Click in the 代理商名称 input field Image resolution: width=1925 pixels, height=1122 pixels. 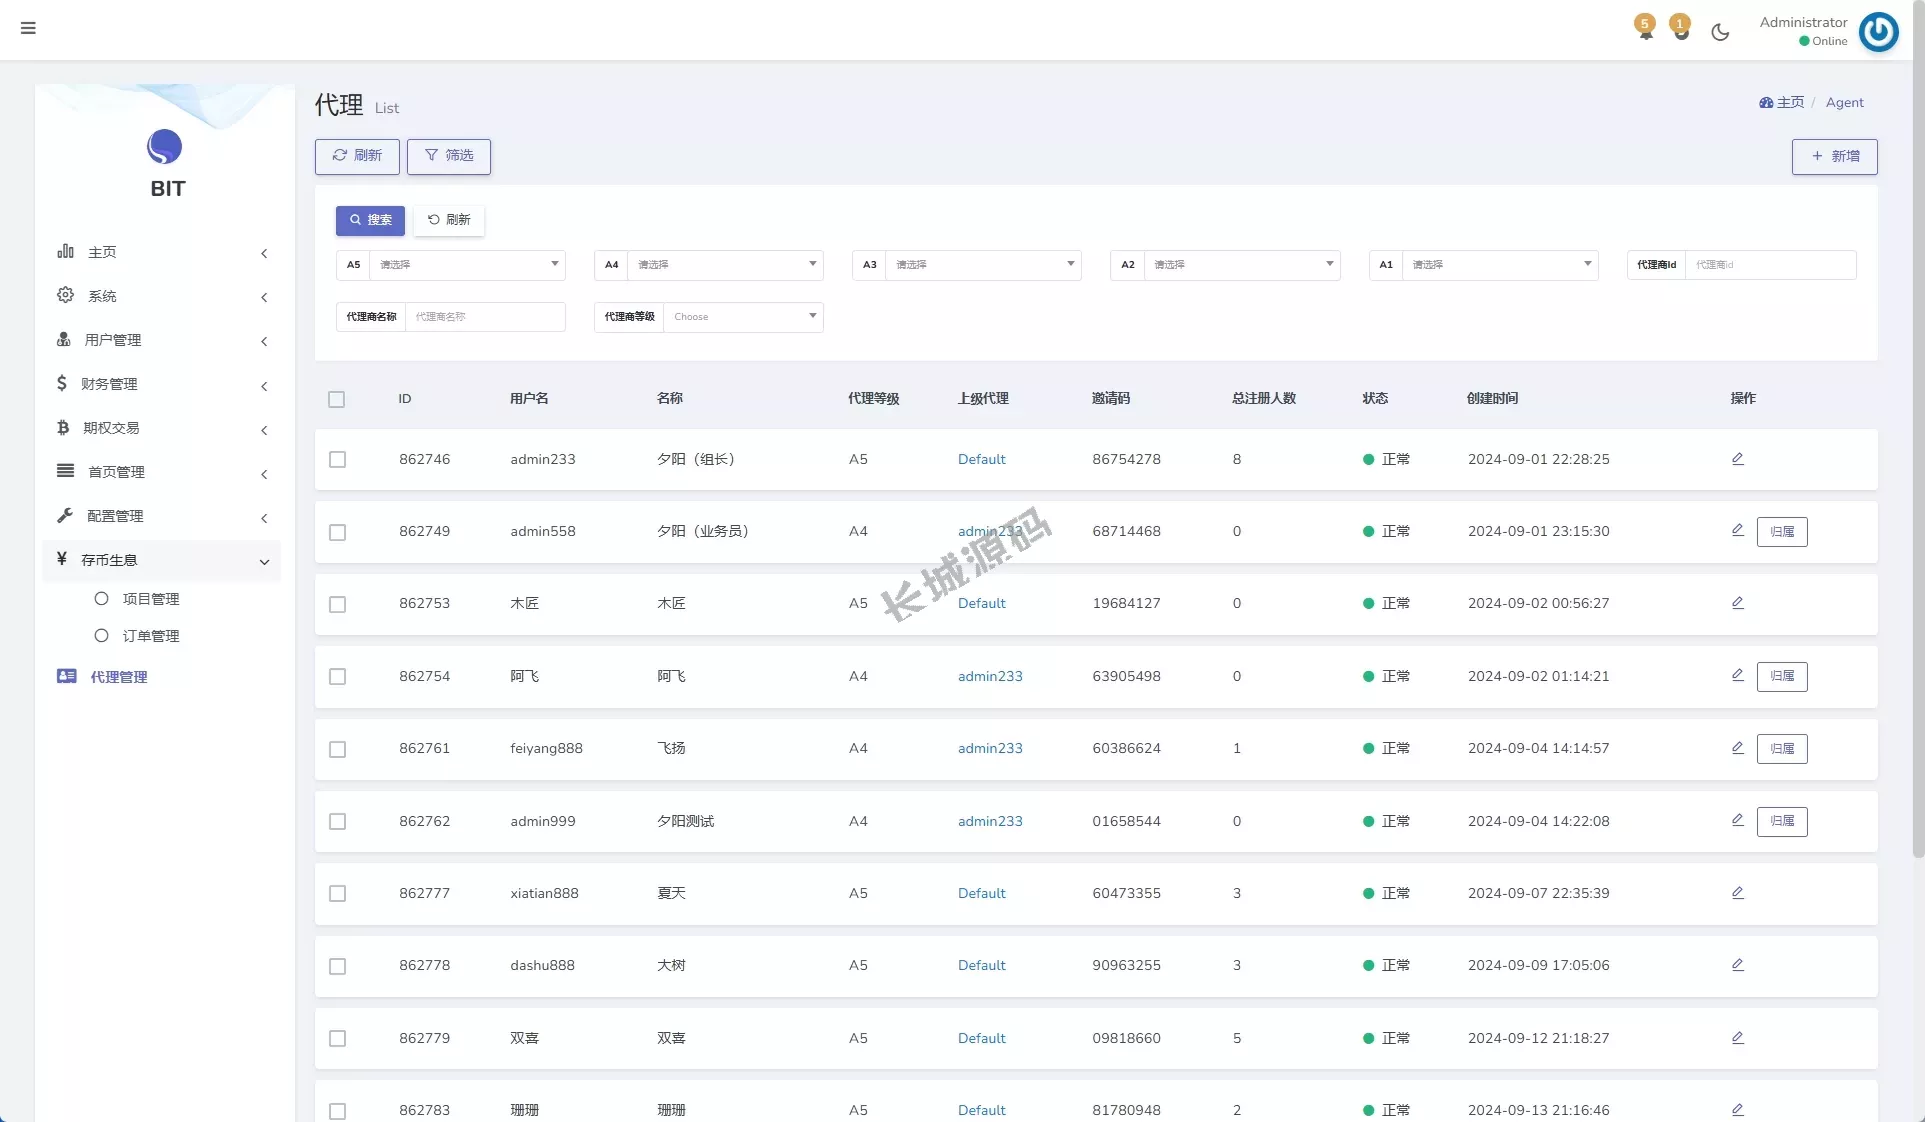pyautogui.click(x=485, y=317)
